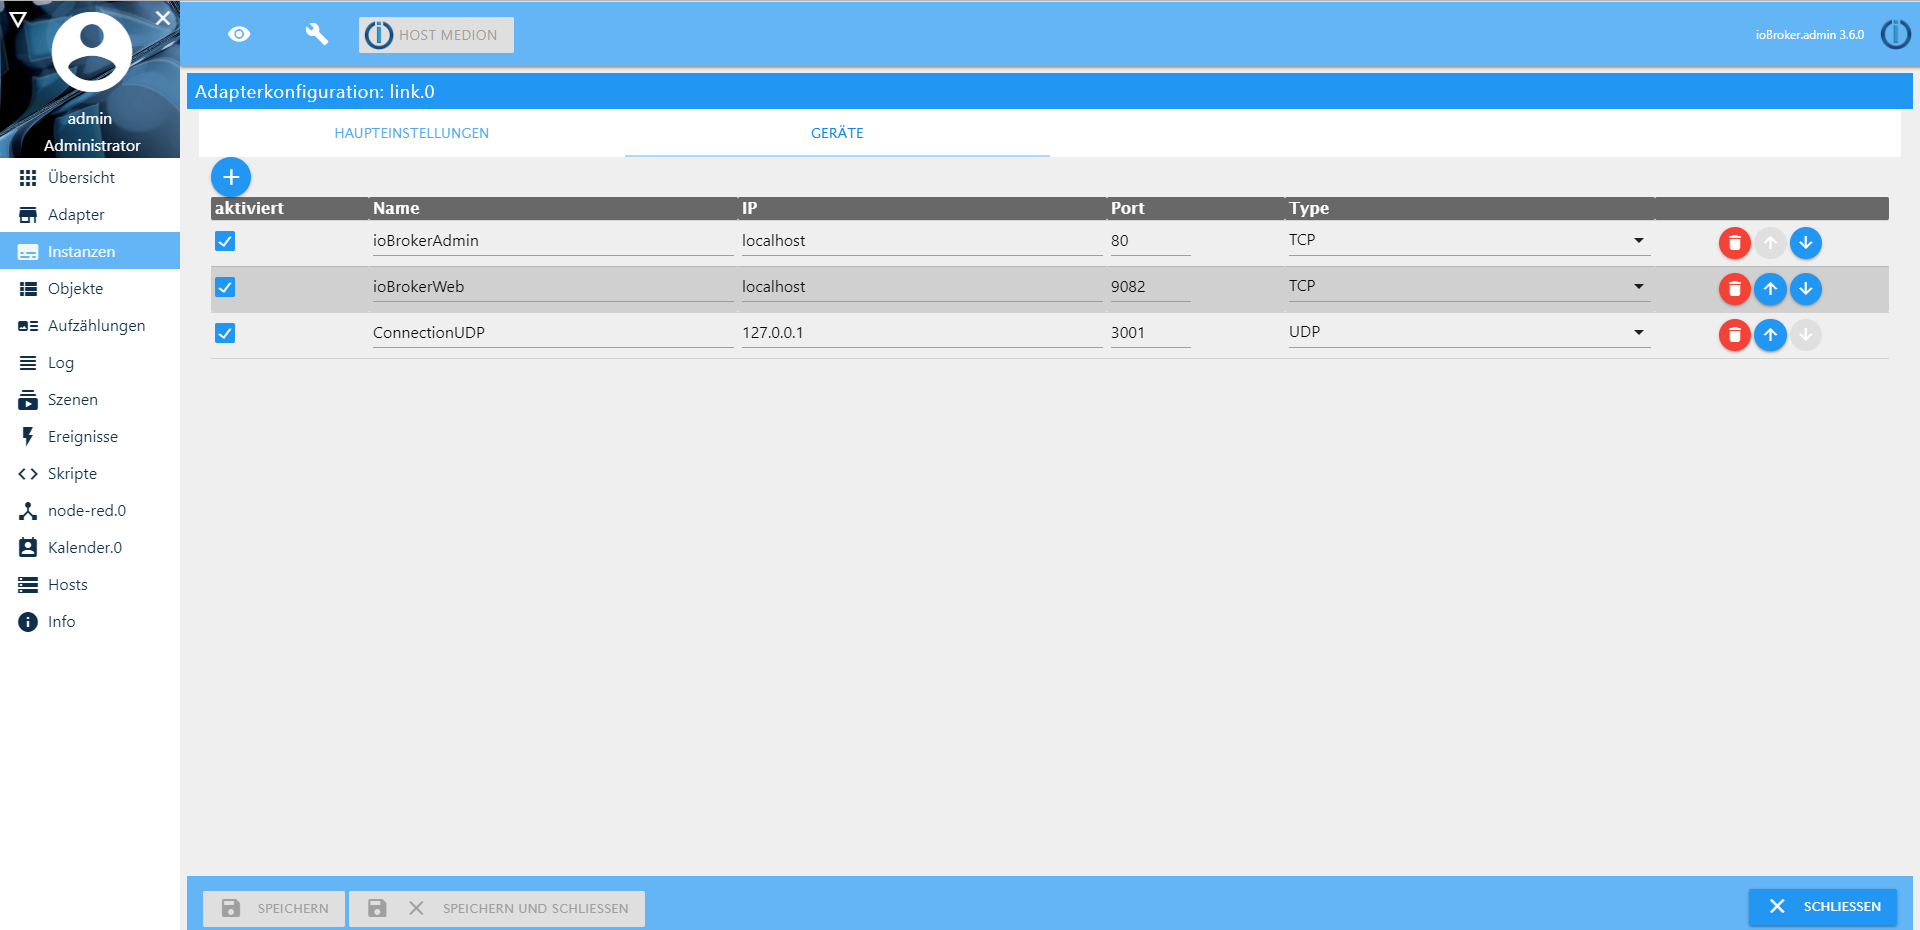Open UDP Type dropdown for ConnectionUDP

(1469, 333)
